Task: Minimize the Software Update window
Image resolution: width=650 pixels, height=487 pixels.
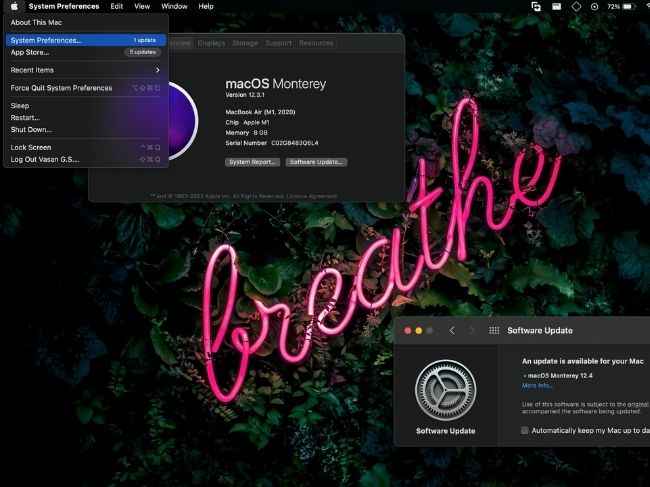Action: (419, 330)
